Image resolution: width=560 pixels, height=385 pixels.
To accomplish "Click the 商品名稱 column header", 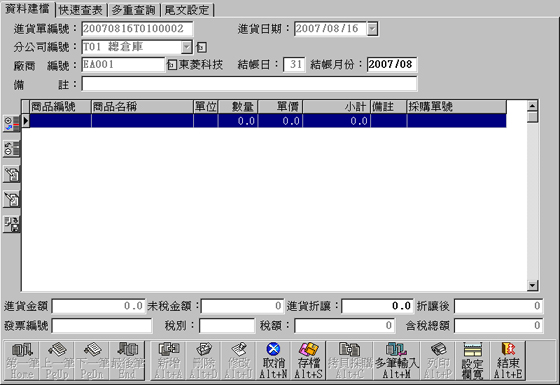I will 142,106.
